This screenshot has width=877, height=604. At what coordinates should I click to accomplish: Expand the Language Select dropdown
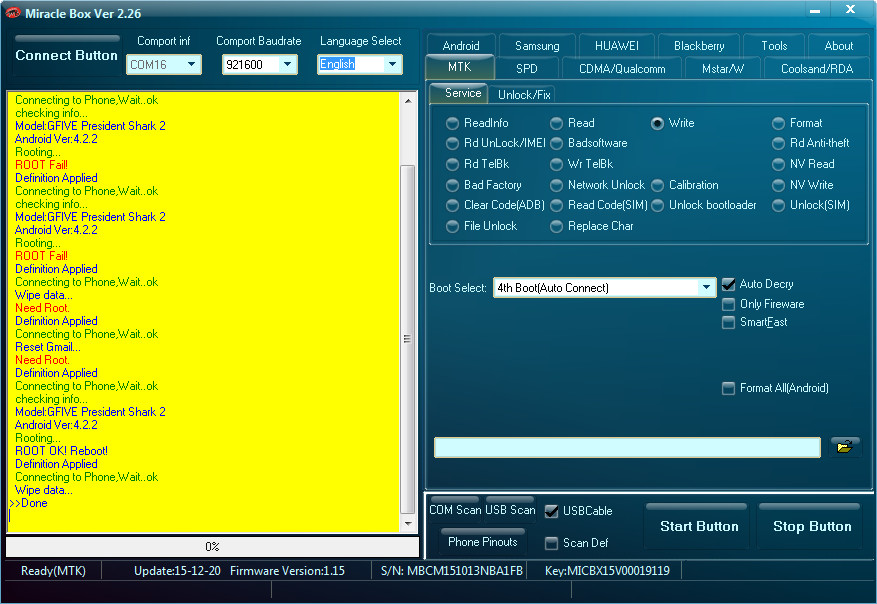pyautogui.click(x=360, y=64)
